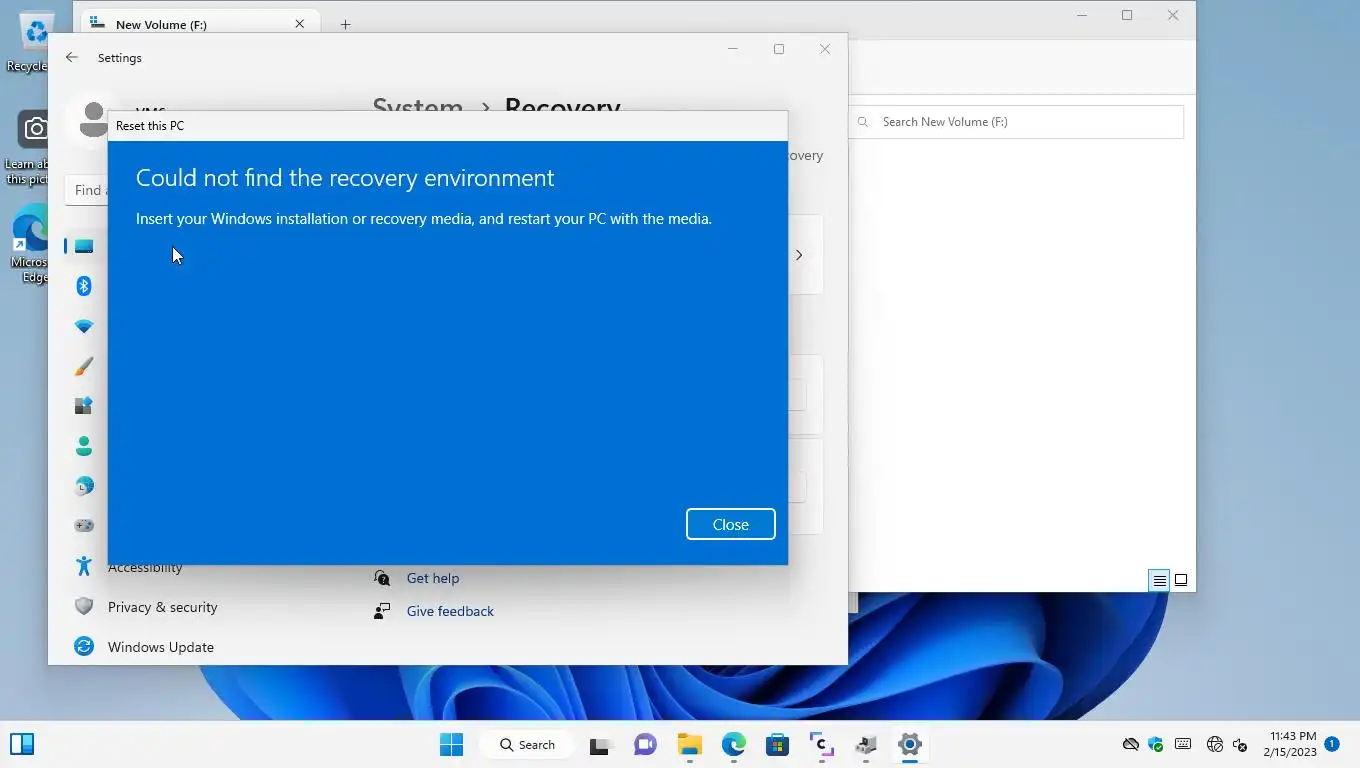Open the Network Wi-Fi icon in the sidebar

click(x=84, y=326)
